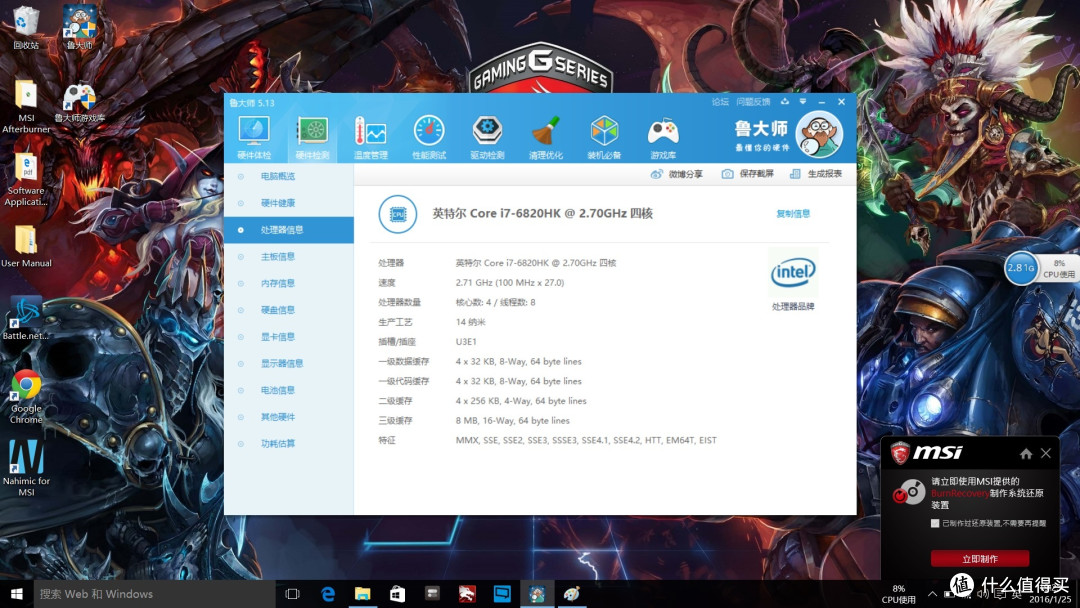Click the home icon in MSI popup
Image resolution: width=1080 pixels, height=608 pixels.
tap(1026, 453)
